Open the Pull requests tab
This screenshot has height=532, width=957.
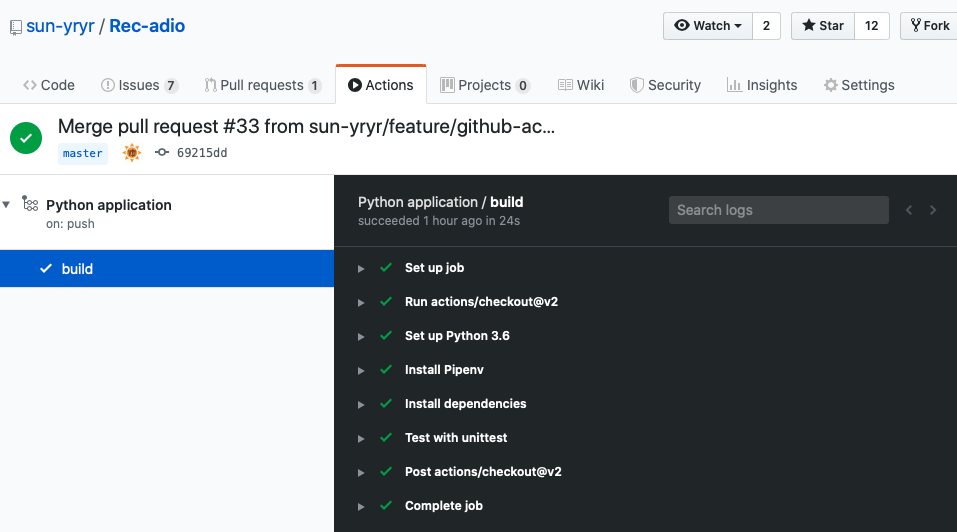point(262,85)
